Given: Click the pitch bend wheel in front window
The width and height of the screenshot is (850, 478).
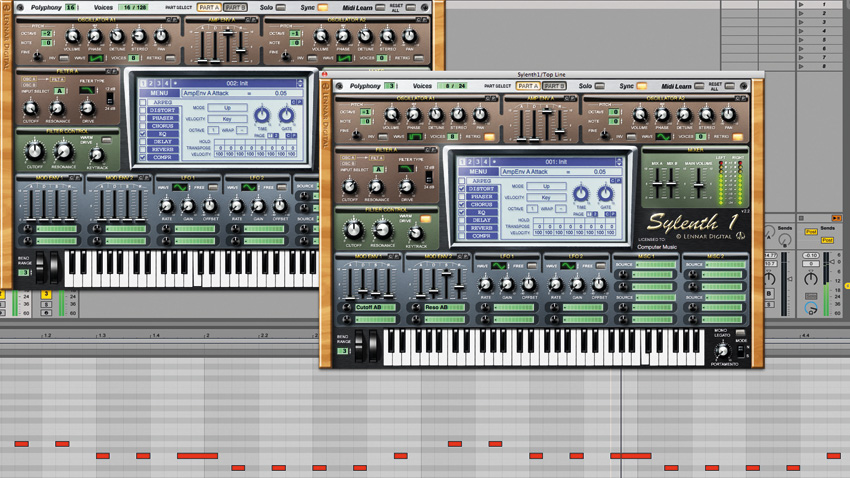Looking at the screenshot, I should [x=359, y=345].
